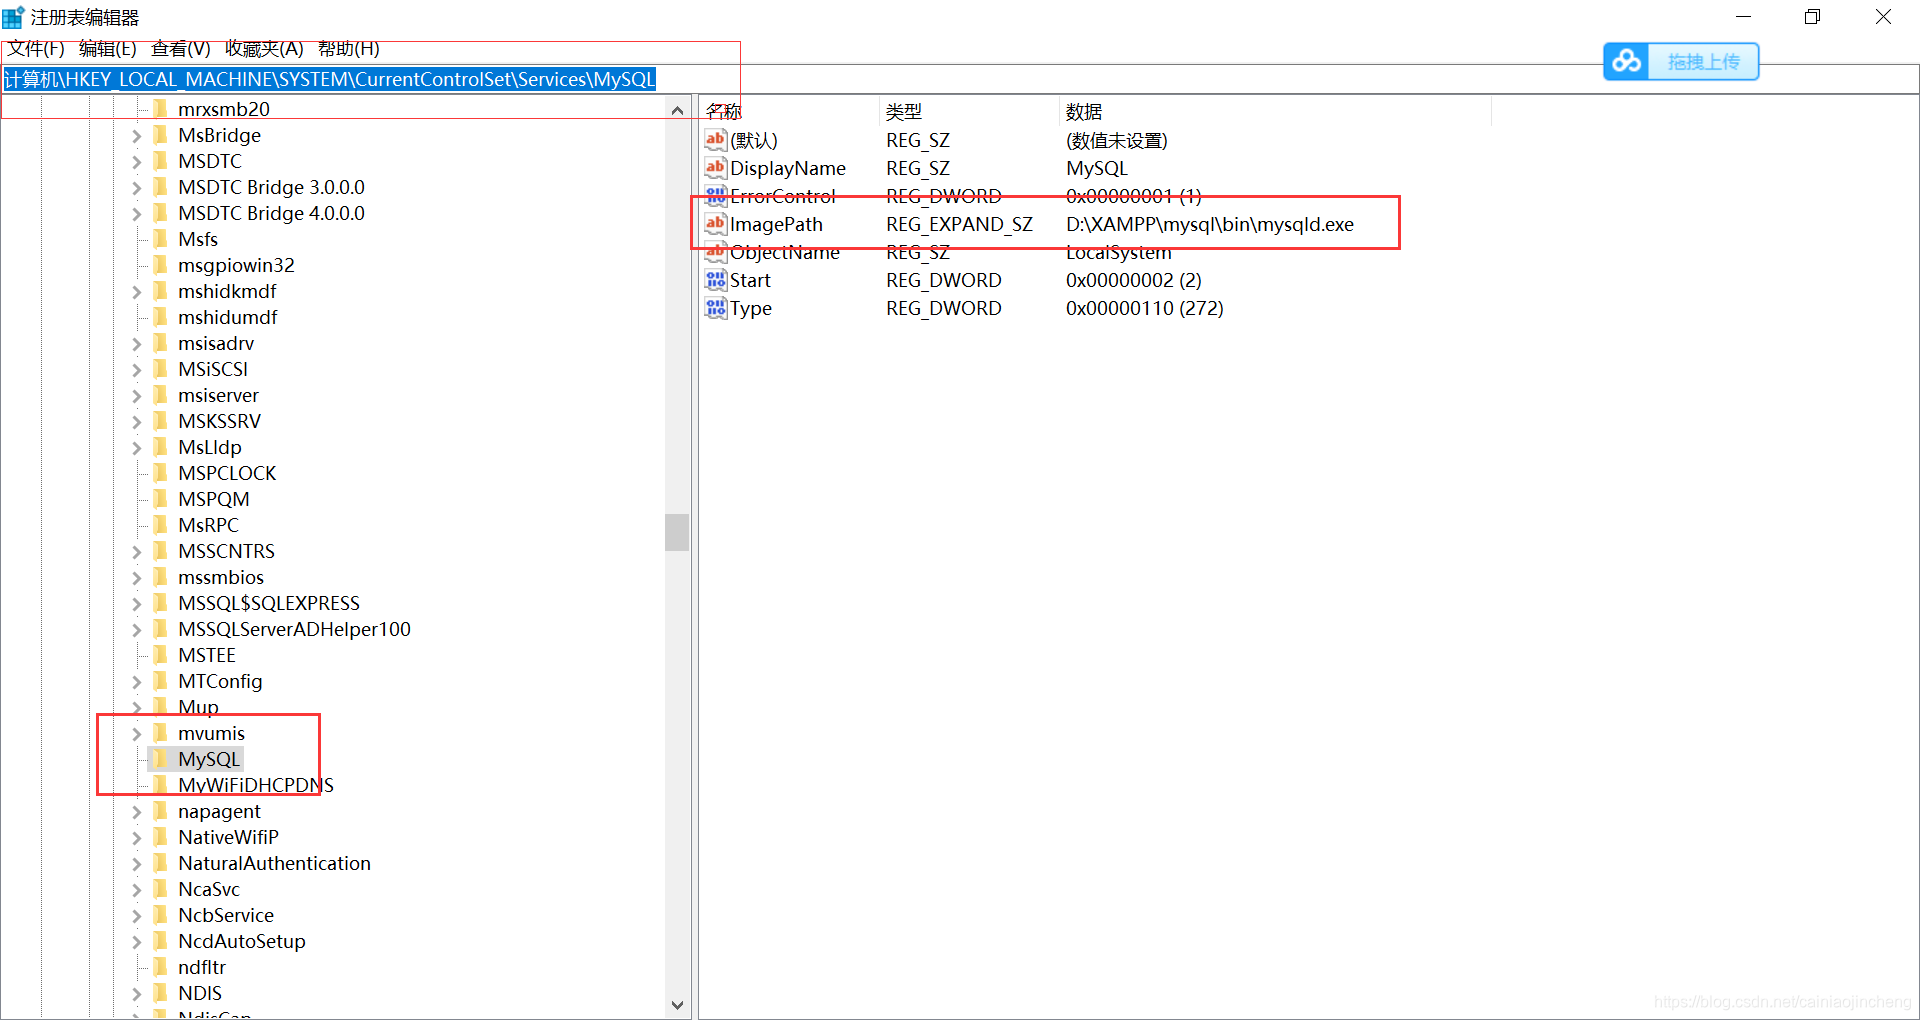Click the Start REG_DWORD icon
This screenshot has width=1920, height=1020.
(x=714, y=280)
